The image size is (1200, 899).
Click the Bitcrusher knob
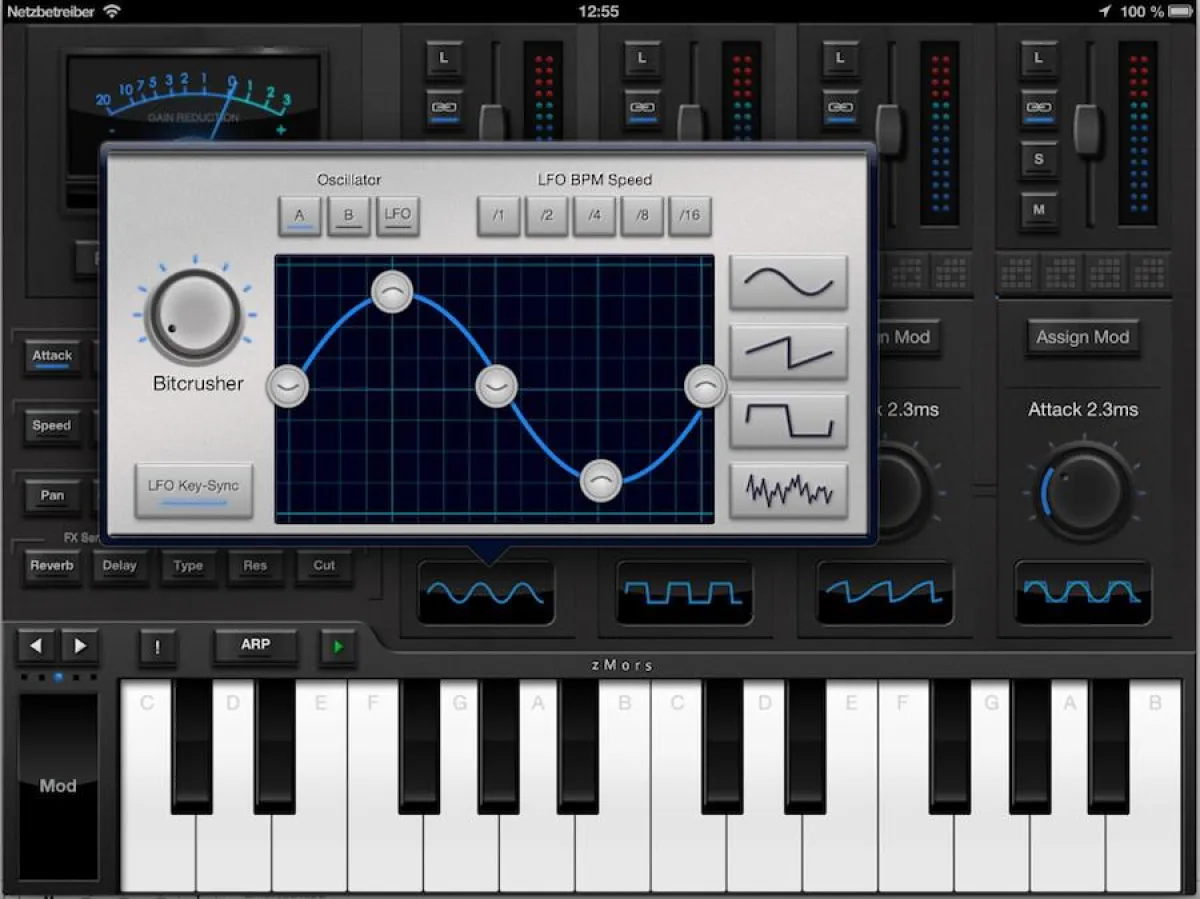pyautogui.click(x=194, y=315)
